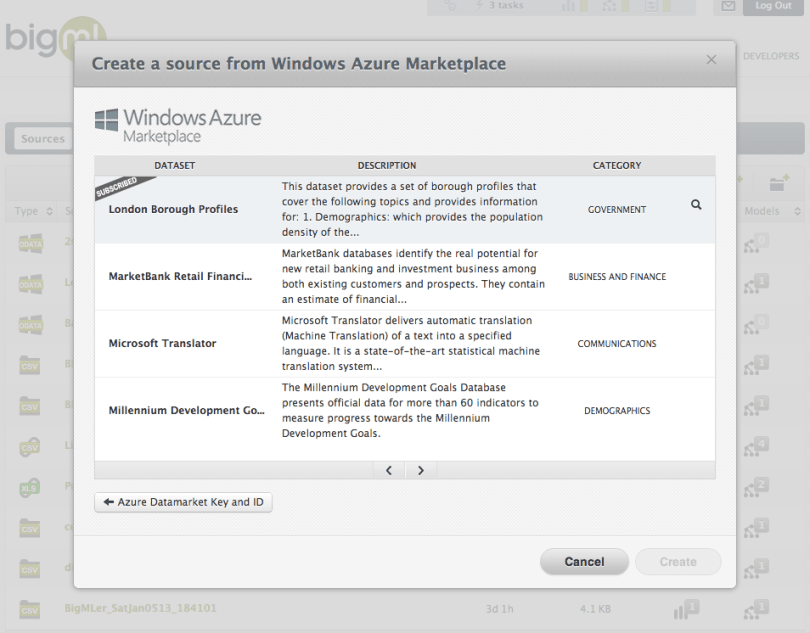
Task: Open the model tree icon beside BigMLer_SatJan0513
Action: click(x=756, y=608)
